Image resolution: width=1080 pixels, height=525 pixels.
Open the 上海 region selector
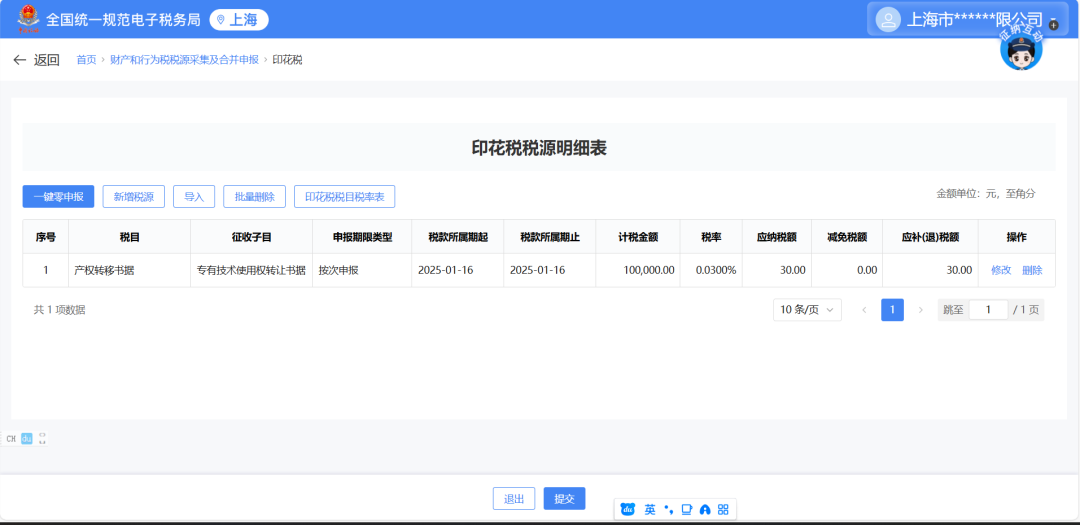pyautogui.click(x=239, y=19)
